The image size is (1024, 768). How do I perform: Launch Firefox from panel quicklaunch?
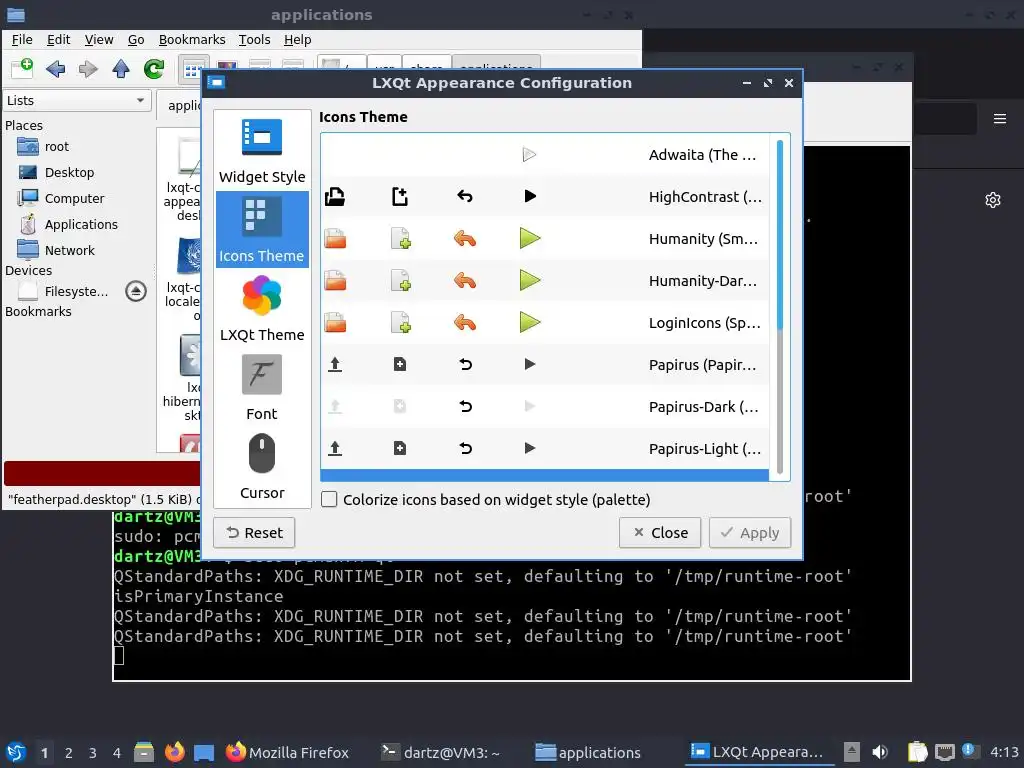pos(174,752)
